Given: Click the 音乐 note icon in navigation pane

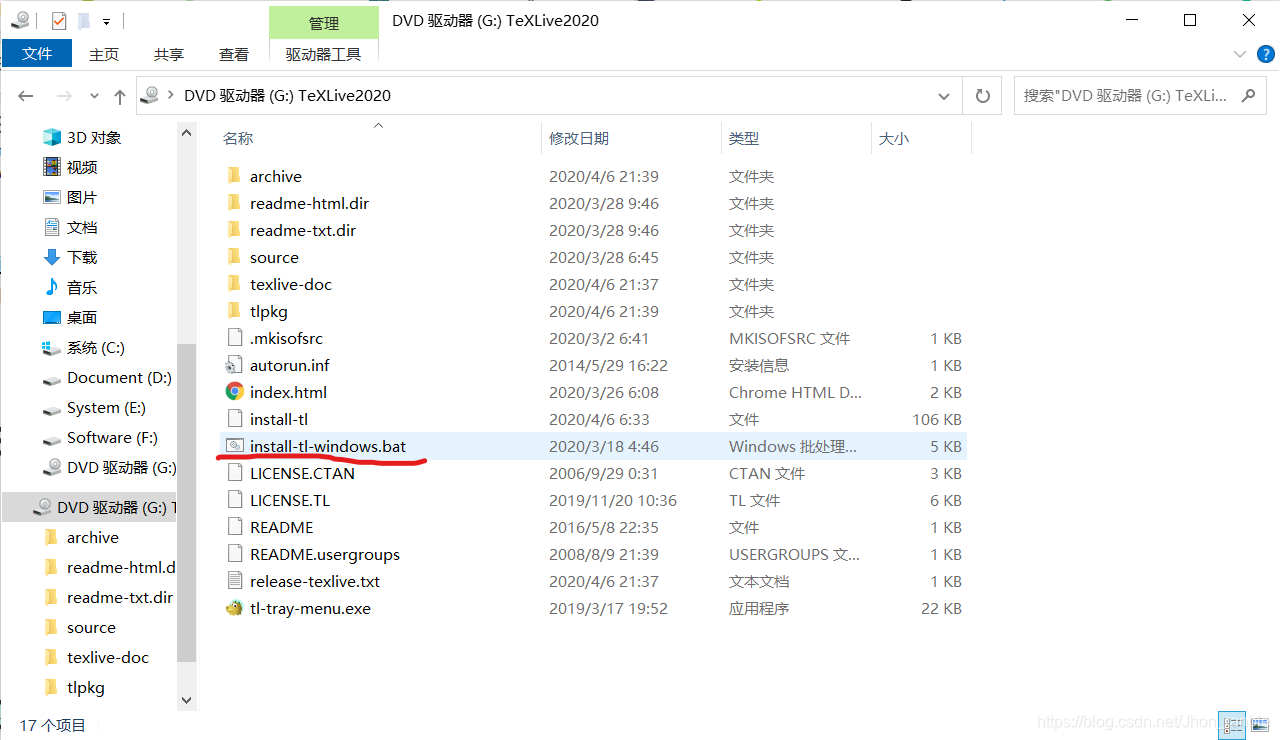Looking at the screenshot, I should (x=52, y=287).
